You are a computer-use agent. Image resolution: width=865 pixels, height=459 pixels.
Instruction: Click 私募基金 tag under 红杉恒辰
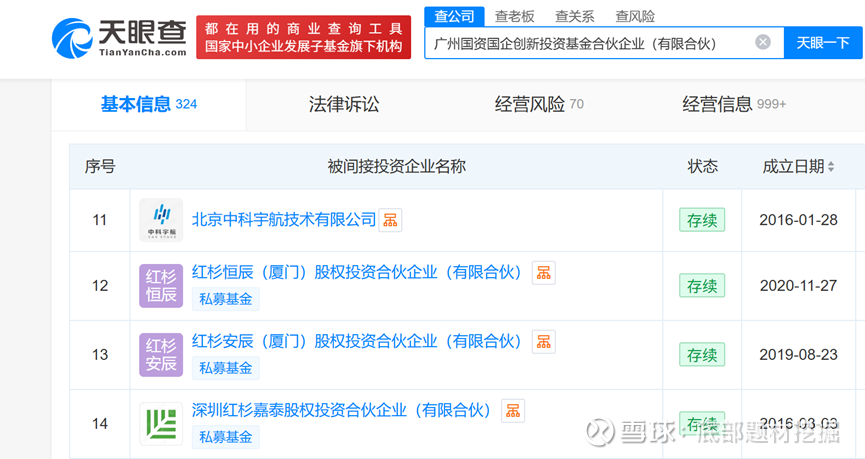226,299
